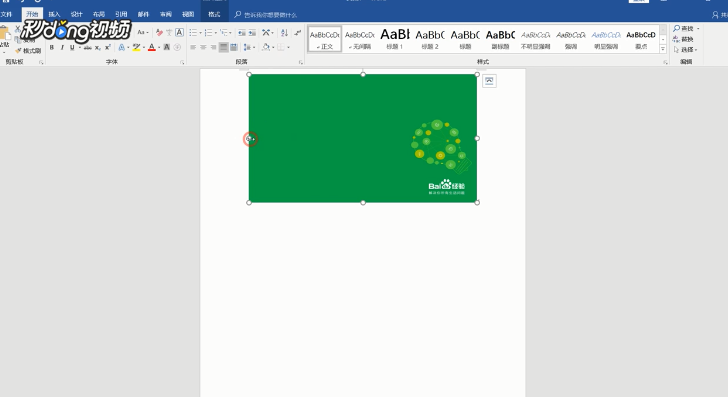Click the Clear Formatting eraser icon
Screen dimensions: 728x397
tap(159, 33)
